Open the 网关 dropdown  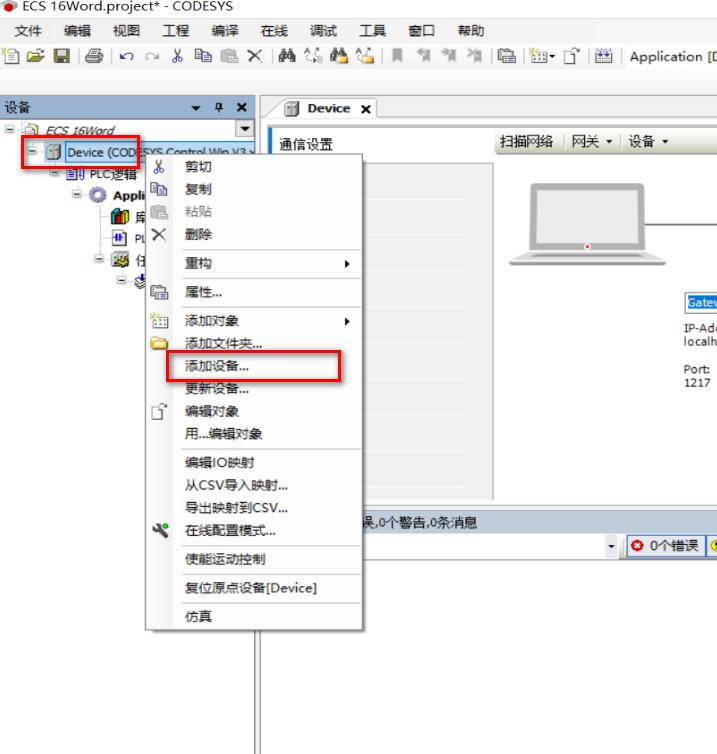(592, 141)
